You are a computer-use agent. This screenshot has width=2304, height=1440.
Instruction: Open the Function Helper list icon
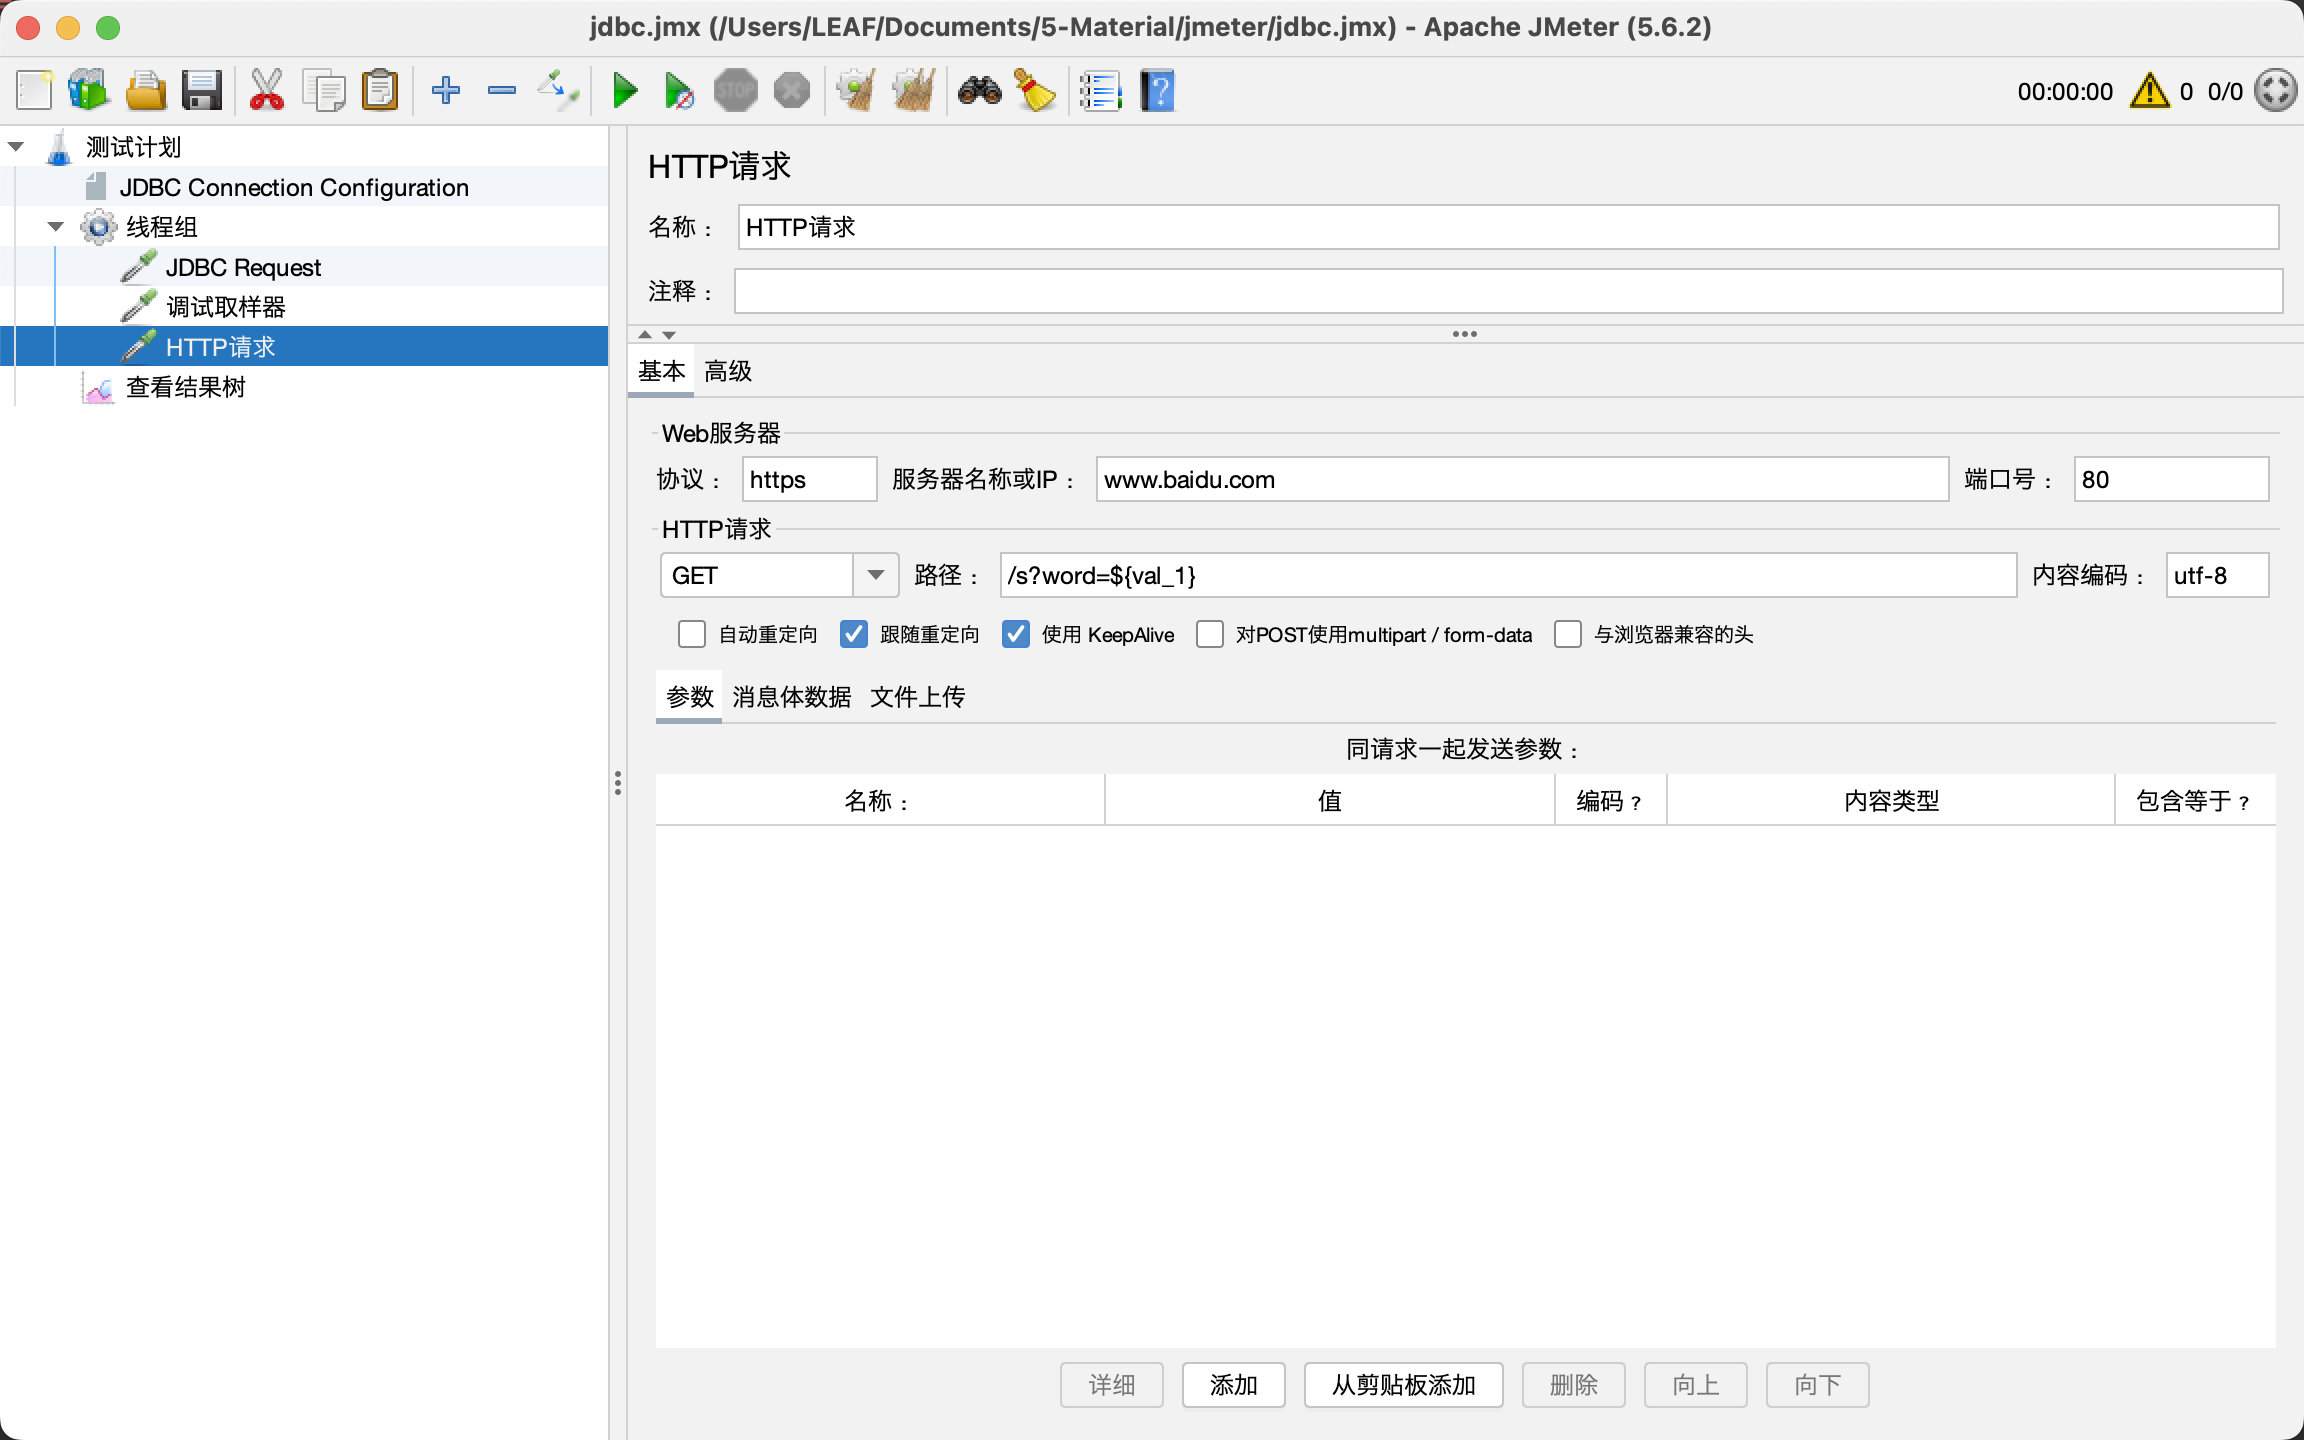click(x=1100, y=91)
